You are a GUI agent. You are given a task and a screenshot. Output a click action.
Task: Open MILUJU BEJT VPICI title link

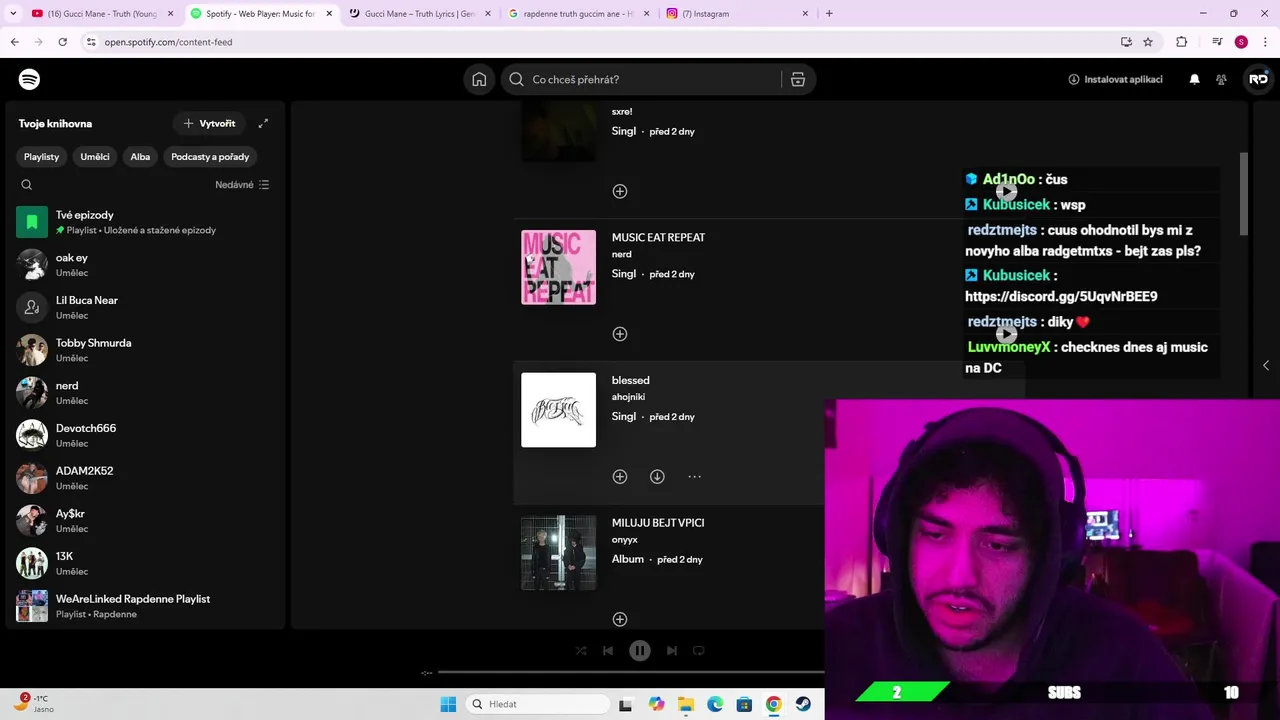[x=658, y=523]
